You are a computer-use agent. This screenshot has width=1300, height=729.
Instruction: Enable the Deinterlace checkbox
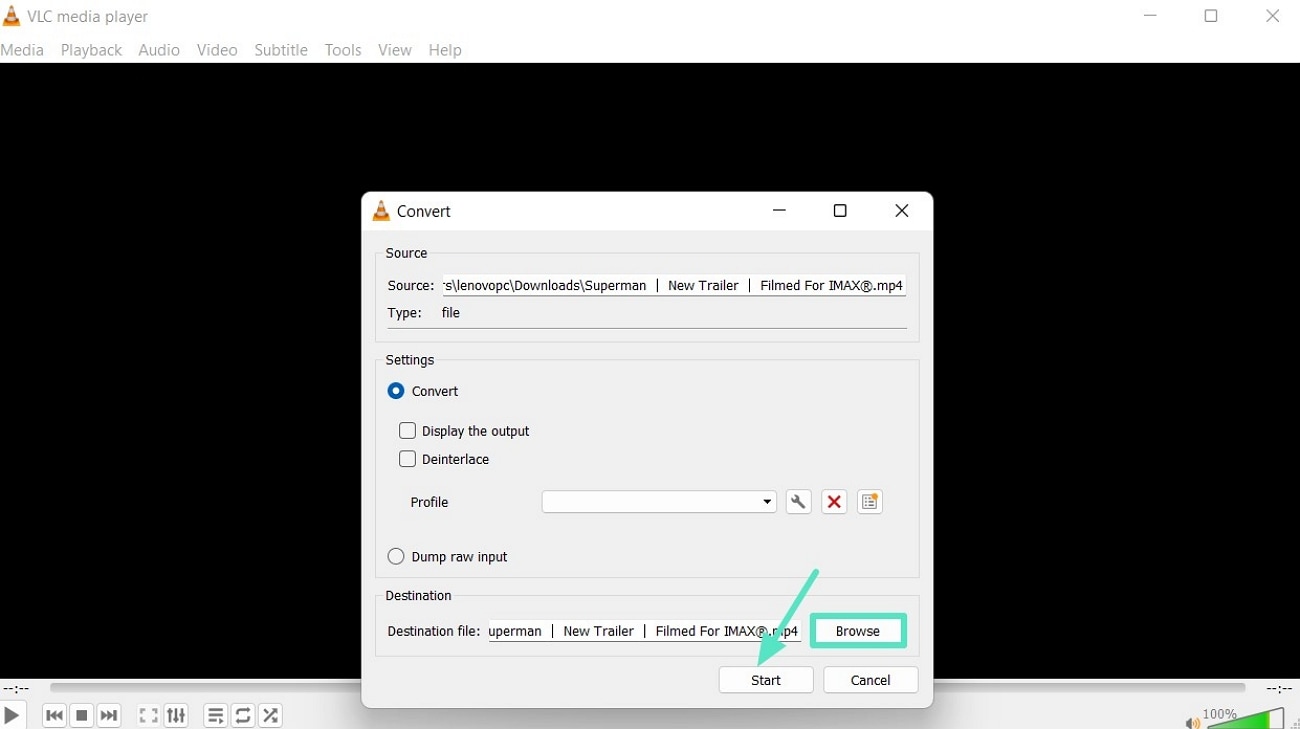click(x=407, y=459)
